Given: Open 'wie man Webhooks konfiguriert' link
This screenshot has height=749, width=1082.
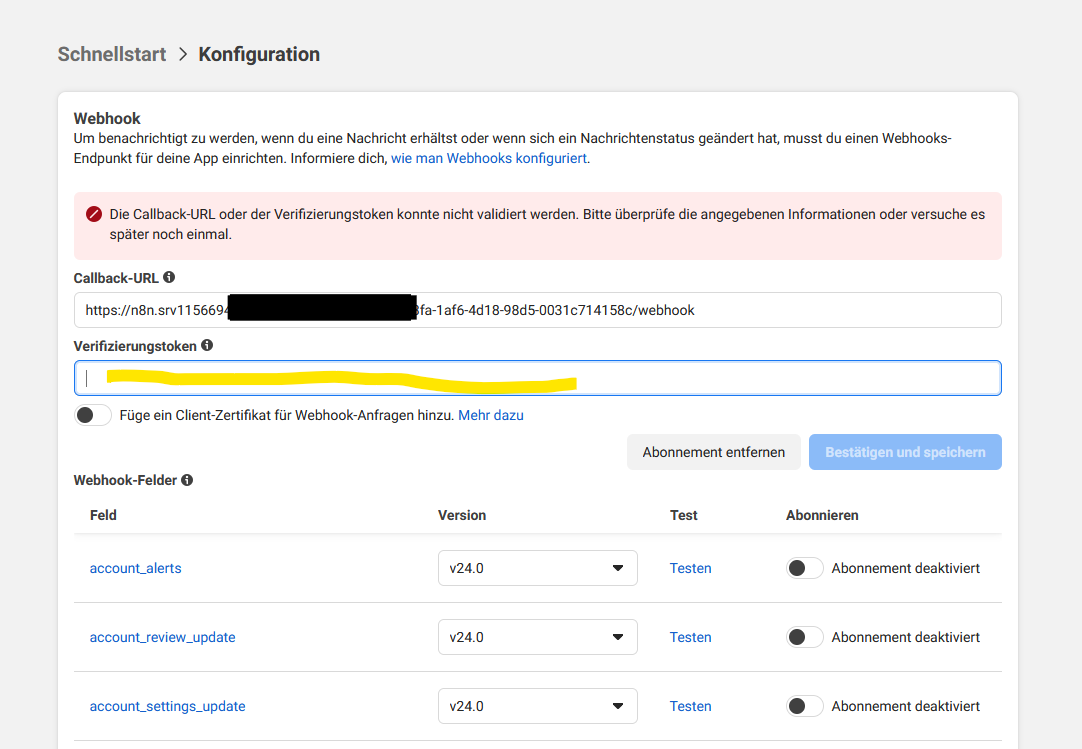Looking at the screenshot, I should (489, 158).
